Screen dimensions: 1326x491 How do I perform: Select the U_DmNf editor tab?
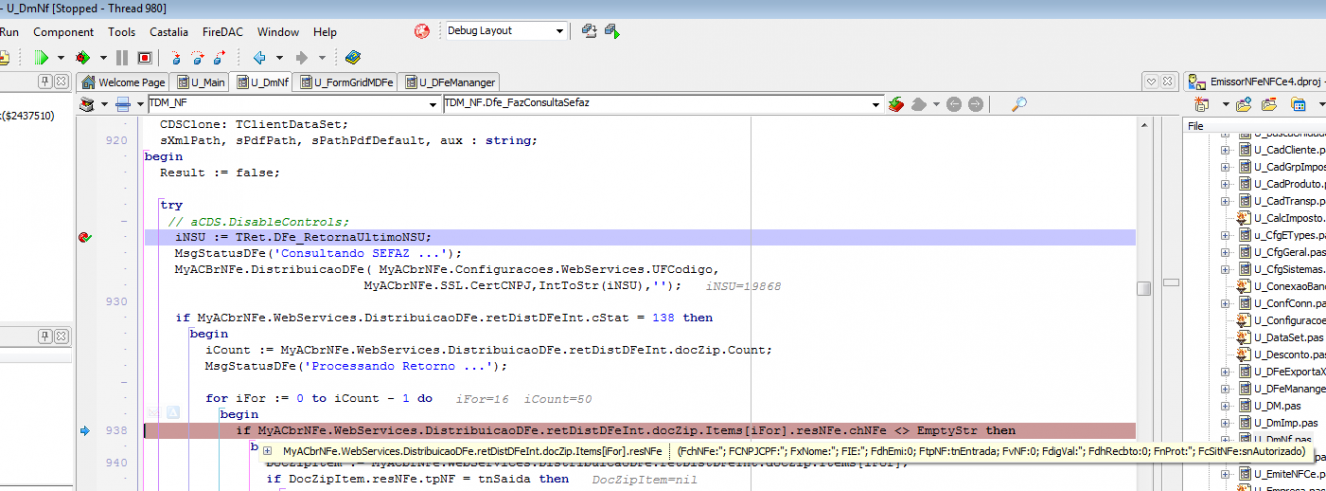pyautogui.click(x=262, y=82)
